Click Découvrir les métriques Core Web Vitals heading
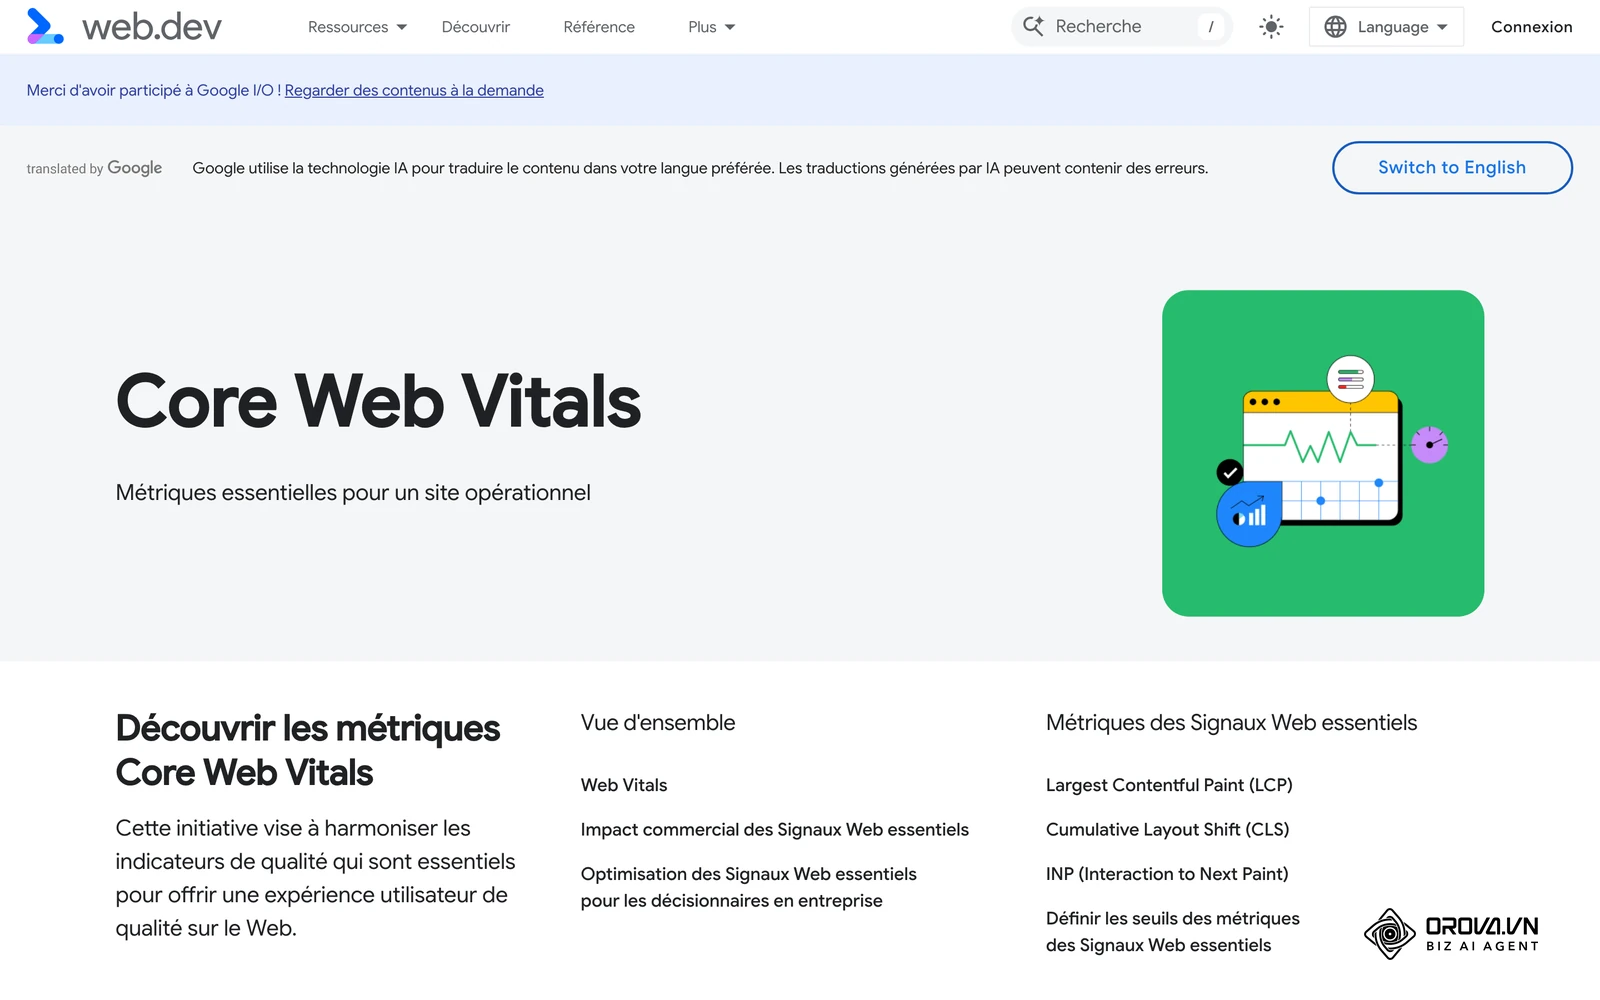This screenshot has width=1600, height=1000. [x=308, y=750]
